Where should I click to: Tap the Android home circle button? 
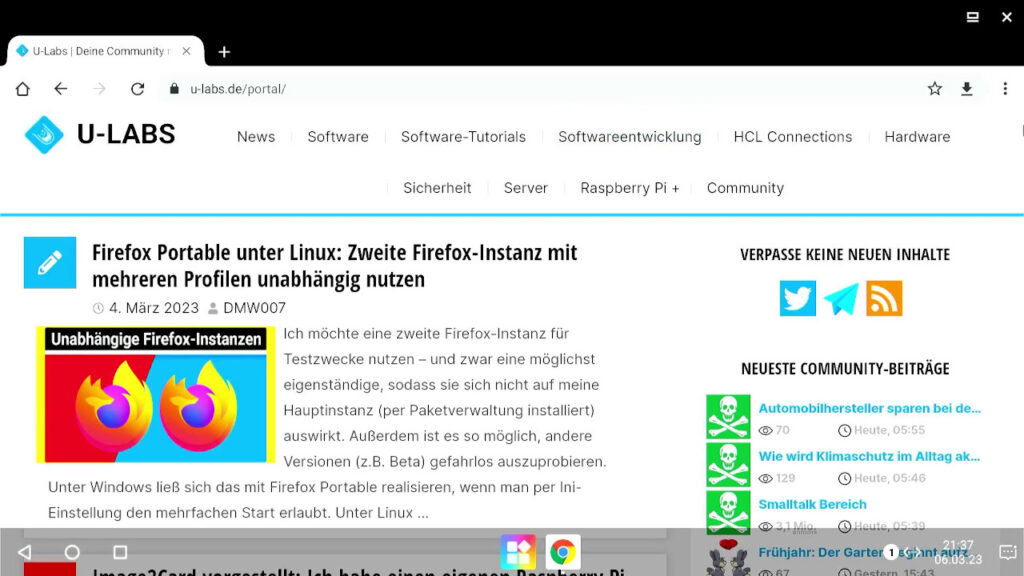pos(72,552)
